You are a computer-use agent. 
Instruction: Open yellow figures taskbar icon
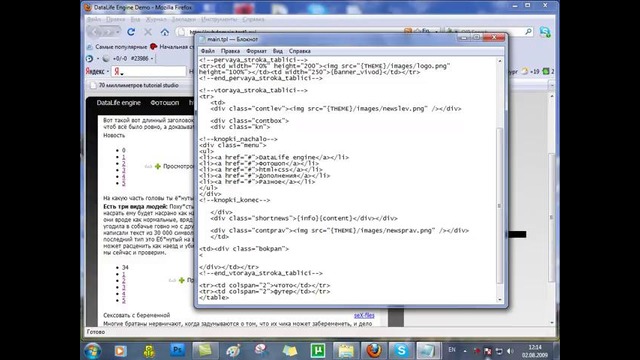click(149, 351)
